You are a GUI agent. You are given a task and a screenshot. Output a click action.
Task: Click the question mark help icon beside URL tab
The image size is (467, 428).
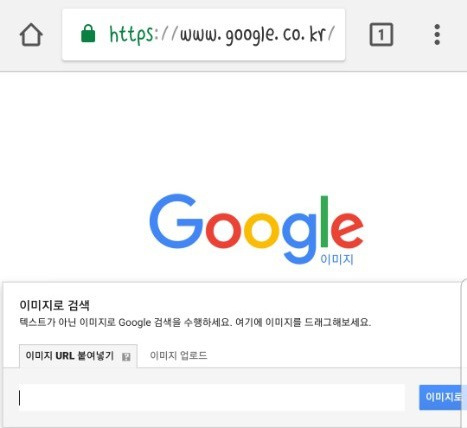[126, 357]
